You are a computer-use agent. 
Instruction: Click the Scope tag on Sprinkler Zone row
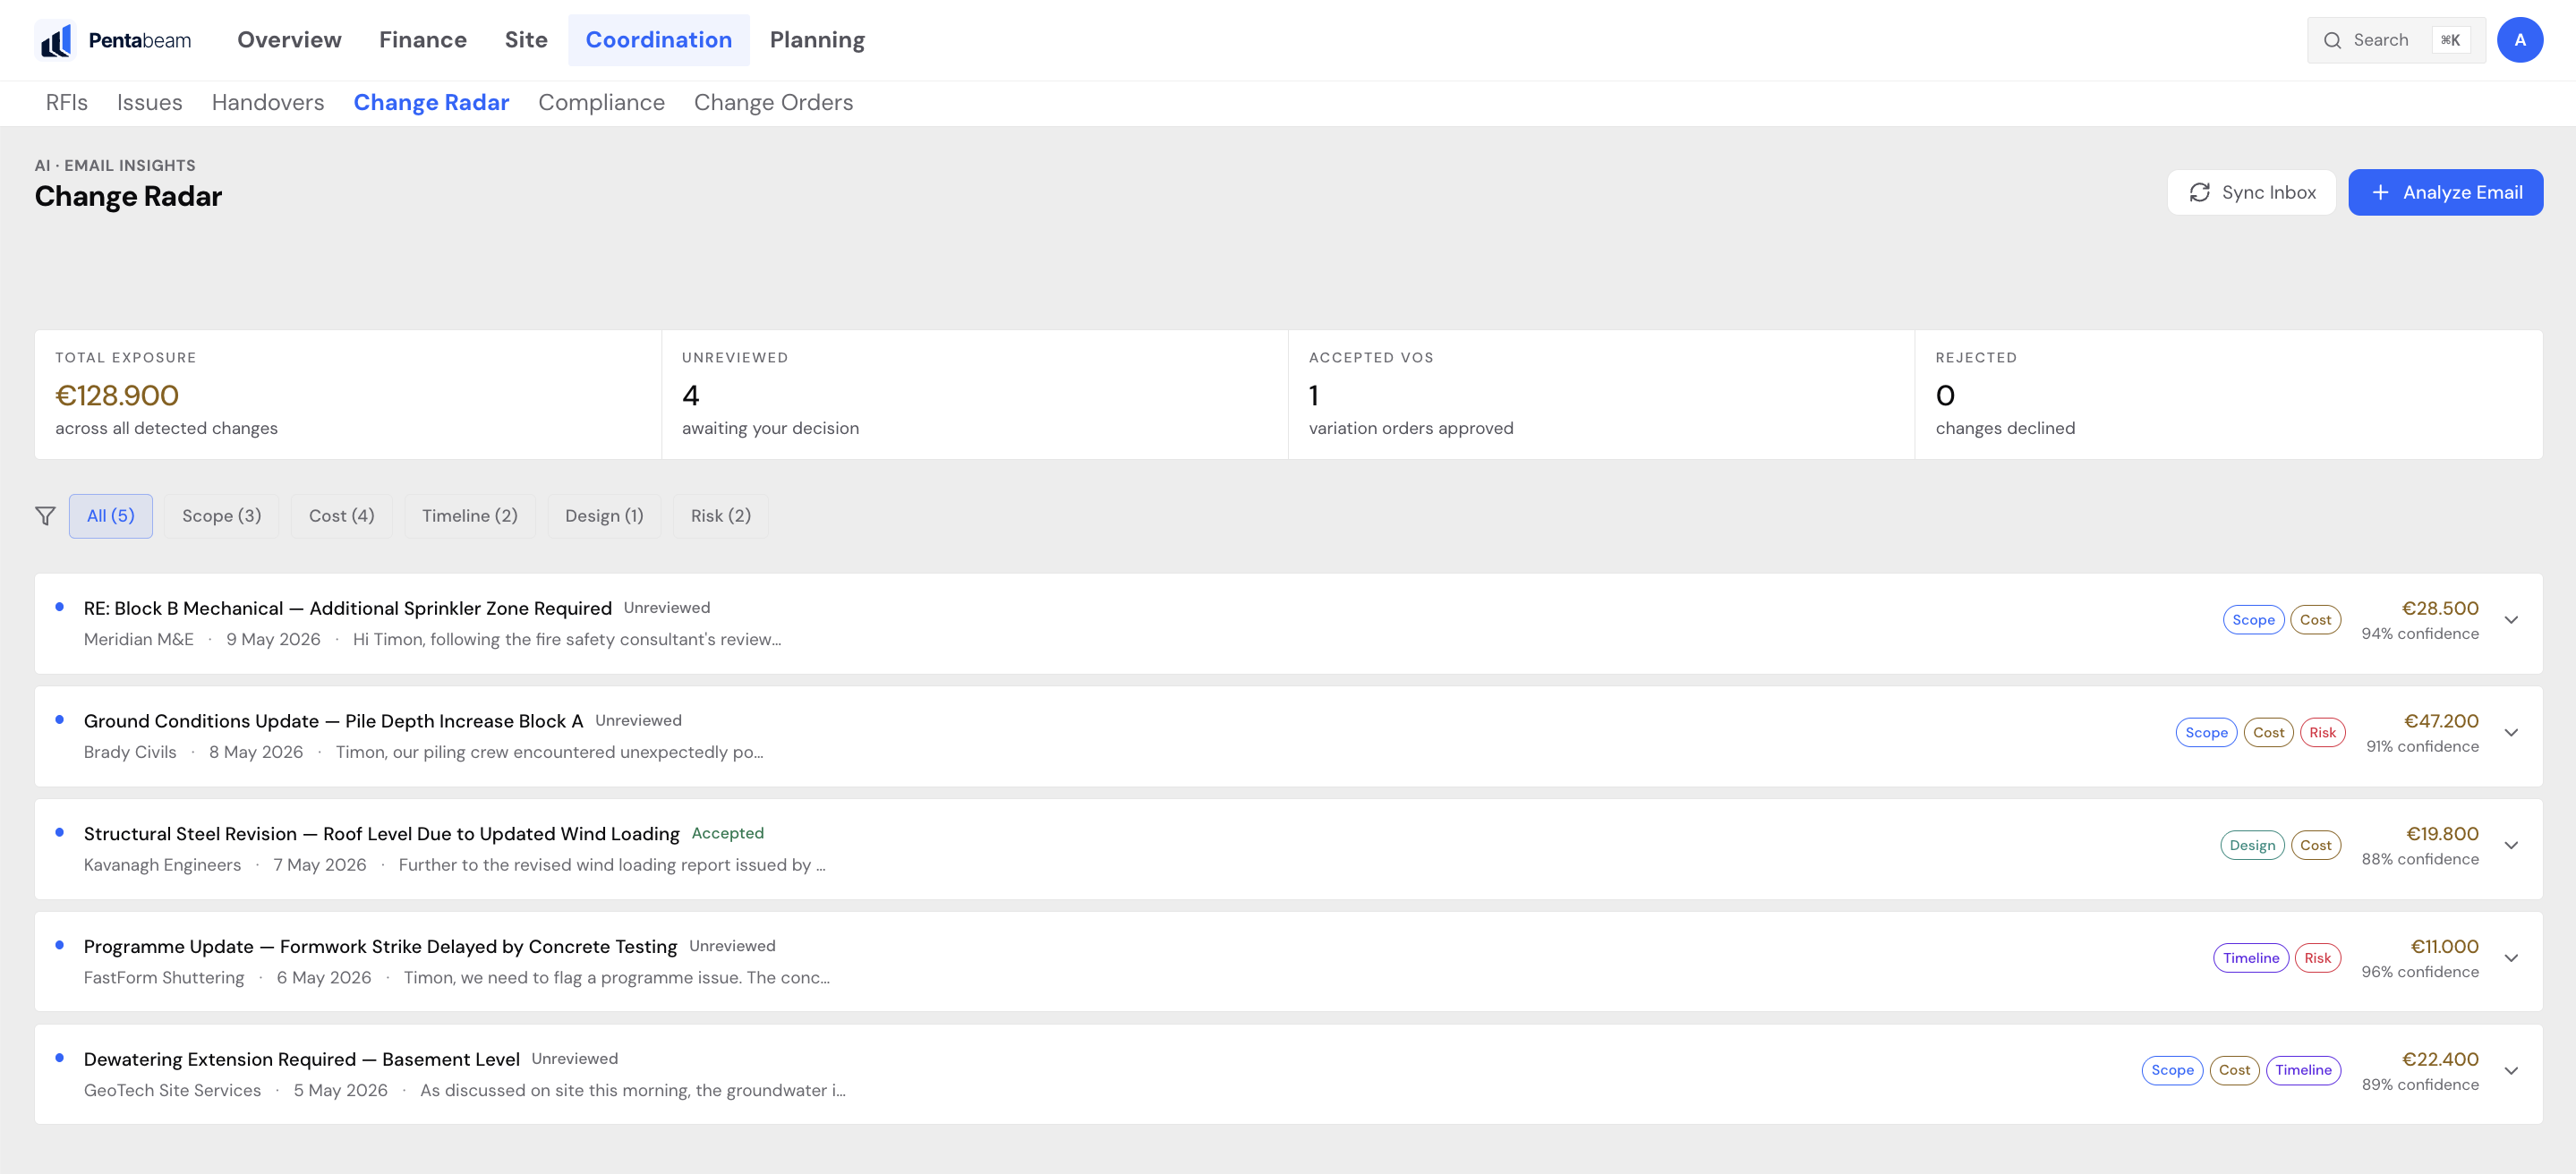coord(2253,620)
